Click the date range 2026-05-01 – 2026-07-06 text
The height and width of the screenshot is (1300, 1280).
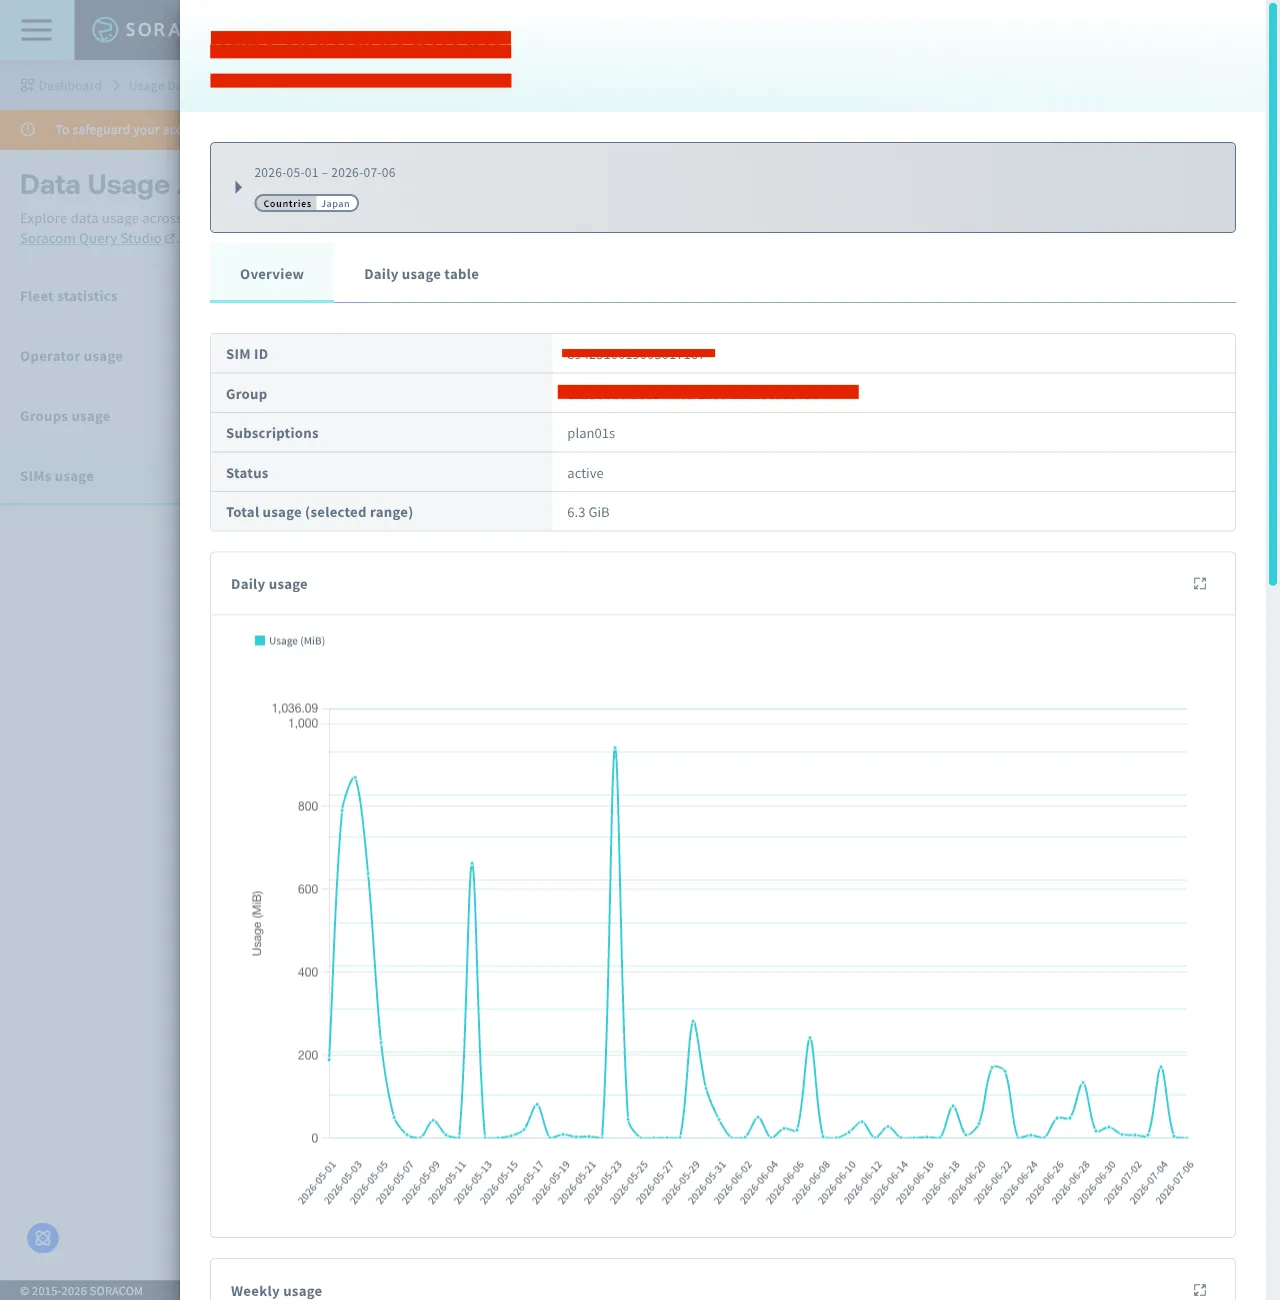pos(325,173)
